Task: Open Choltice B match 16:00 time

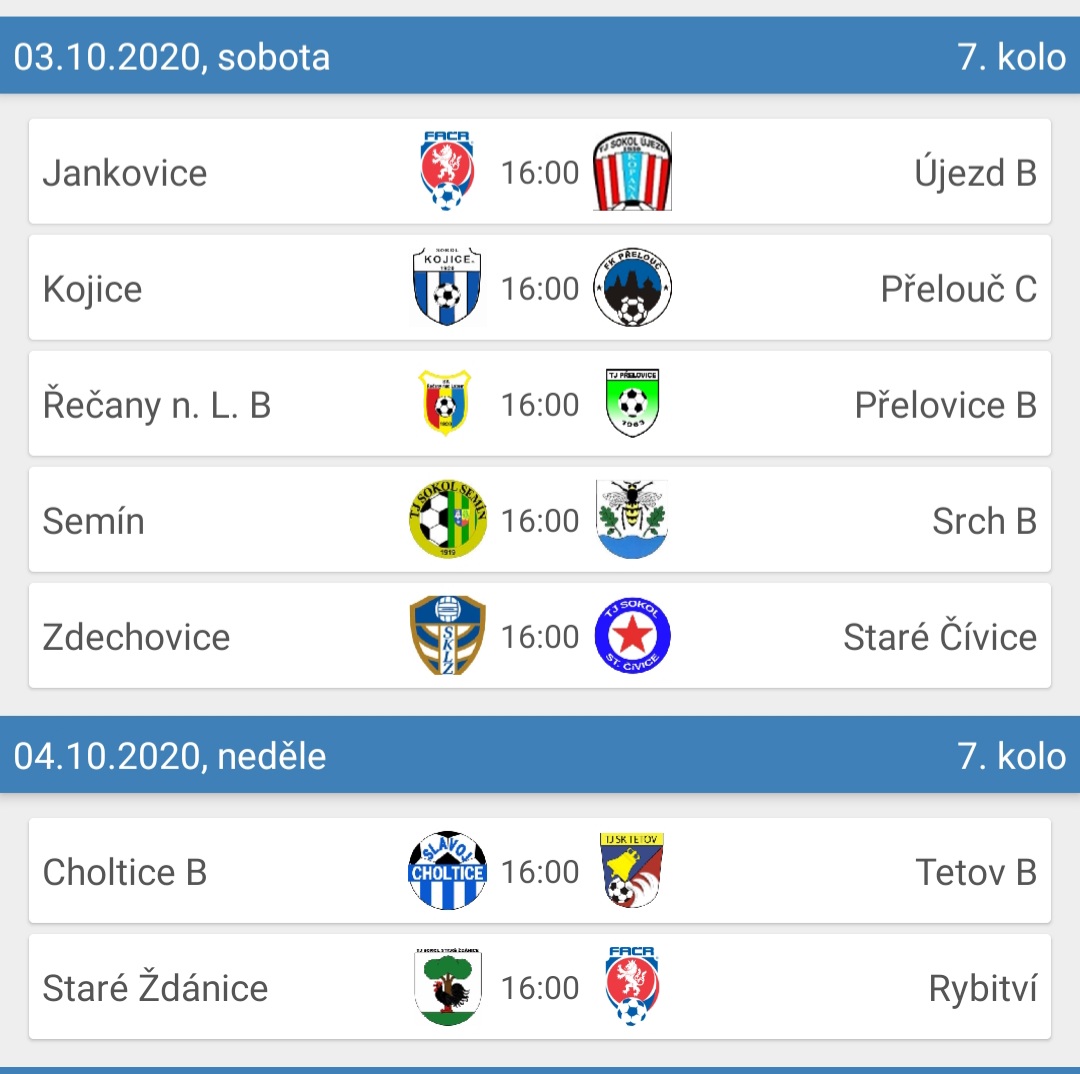Action: pyautogui.click(x=540, y=871)
